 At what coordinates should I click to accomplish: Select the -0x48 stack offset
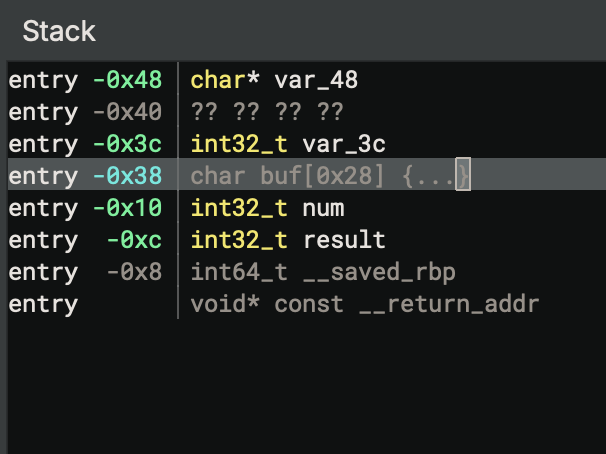tap(127, 79)
